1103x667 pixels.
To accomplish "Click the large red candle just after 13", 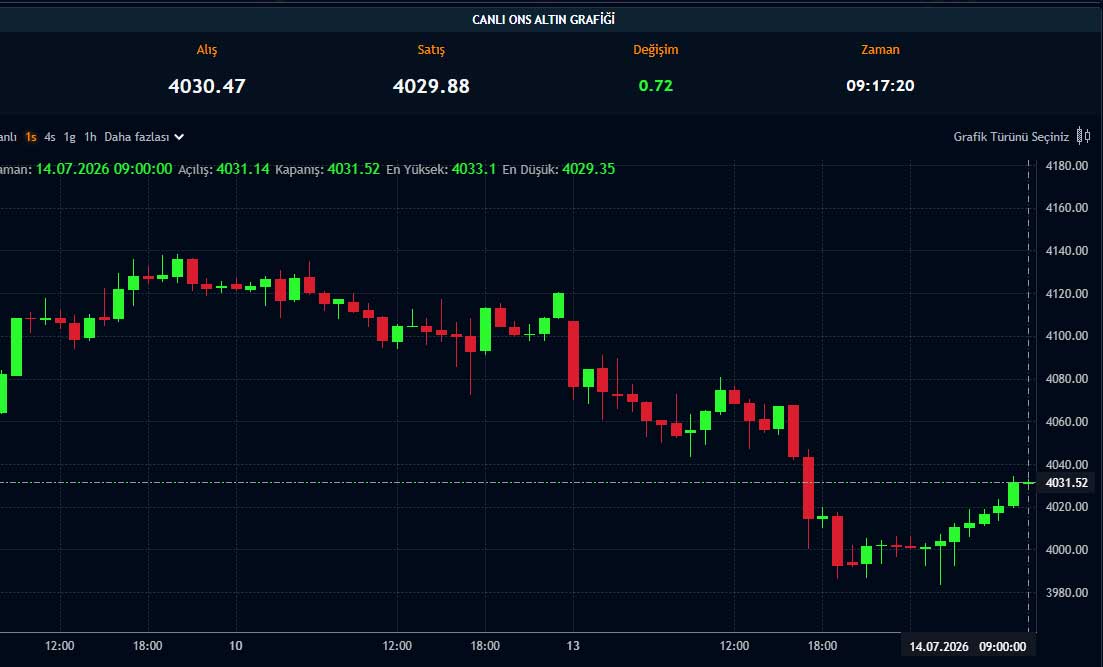I will [573, 354].
